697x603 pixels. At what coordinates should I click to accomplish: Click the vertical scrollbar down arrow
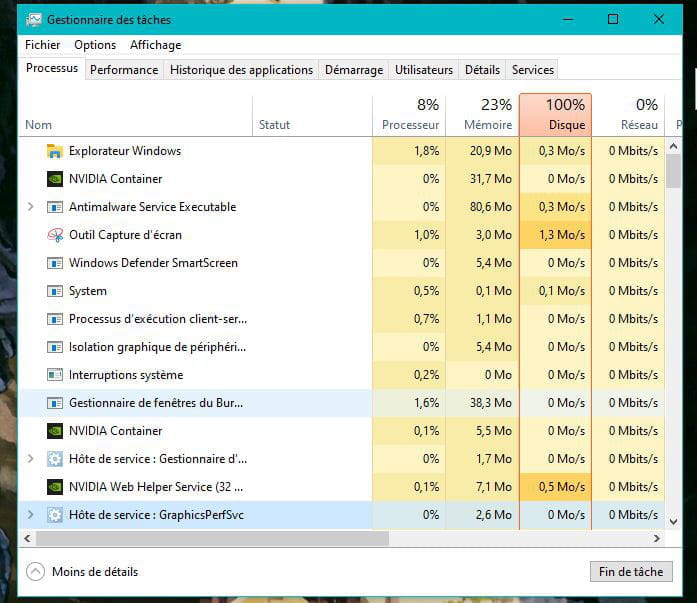click(x=673, y=522)
